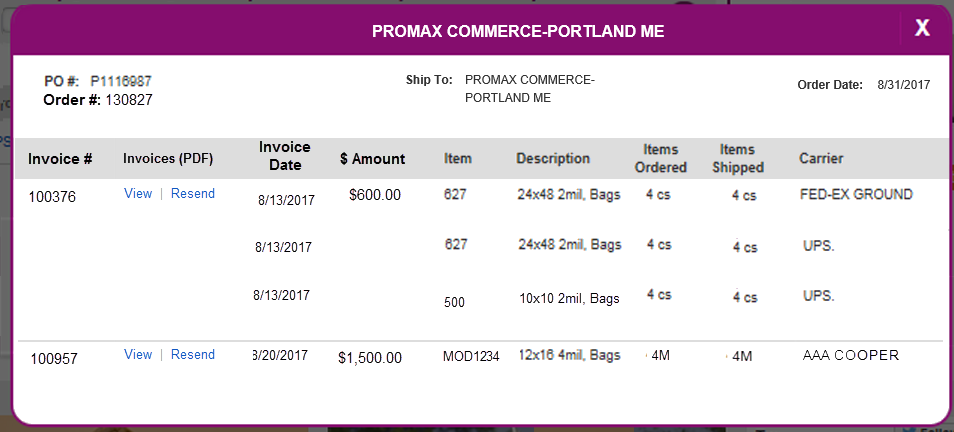Resend invoice 100376
Viewport: 954px width, 432px height.
tap(193, 193)
